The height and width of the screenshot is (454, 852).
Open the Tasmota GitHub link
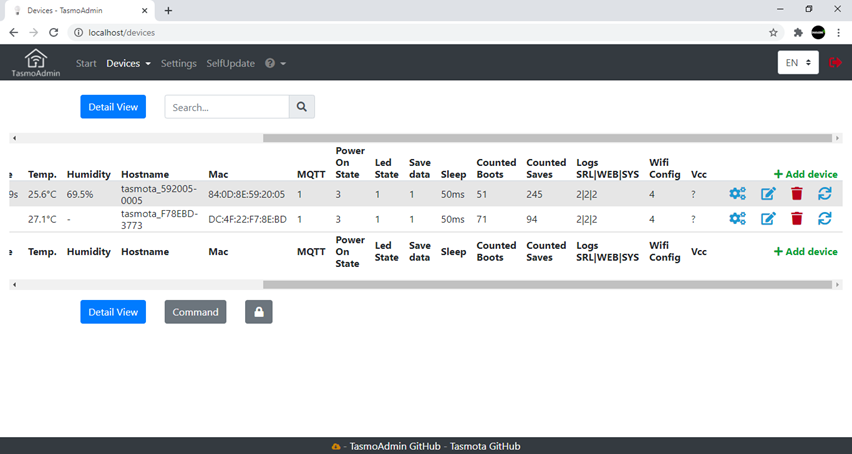pyautogui.click(x=485, y=446)
